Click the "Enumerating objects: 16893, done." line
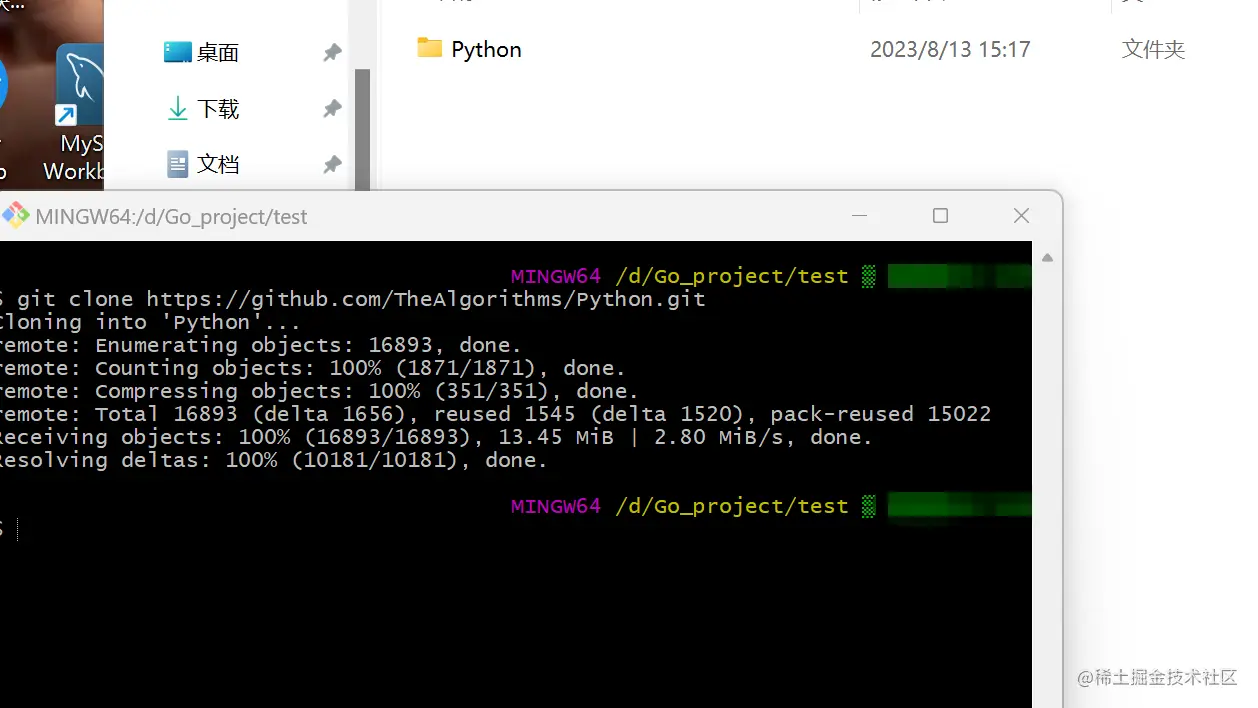This screenshot has width=1258, height=708. (261, 345)
